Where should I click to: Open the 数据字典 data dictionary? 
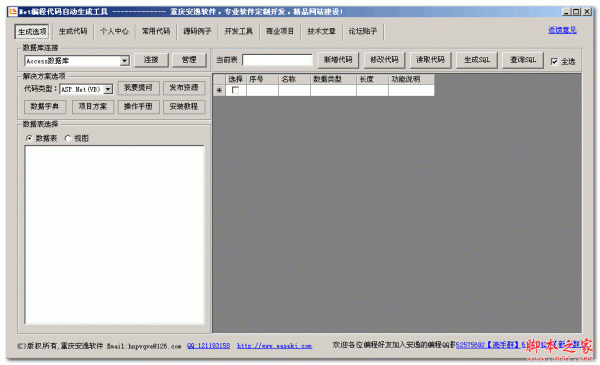(x=45, y=107)
